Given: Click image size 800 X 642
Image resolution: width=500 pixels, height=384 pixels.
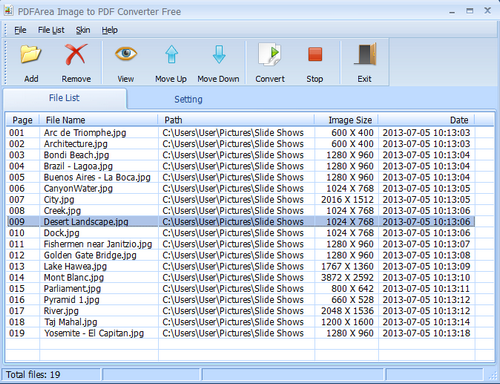Looking at the screenshot, I should coord(353,289).
